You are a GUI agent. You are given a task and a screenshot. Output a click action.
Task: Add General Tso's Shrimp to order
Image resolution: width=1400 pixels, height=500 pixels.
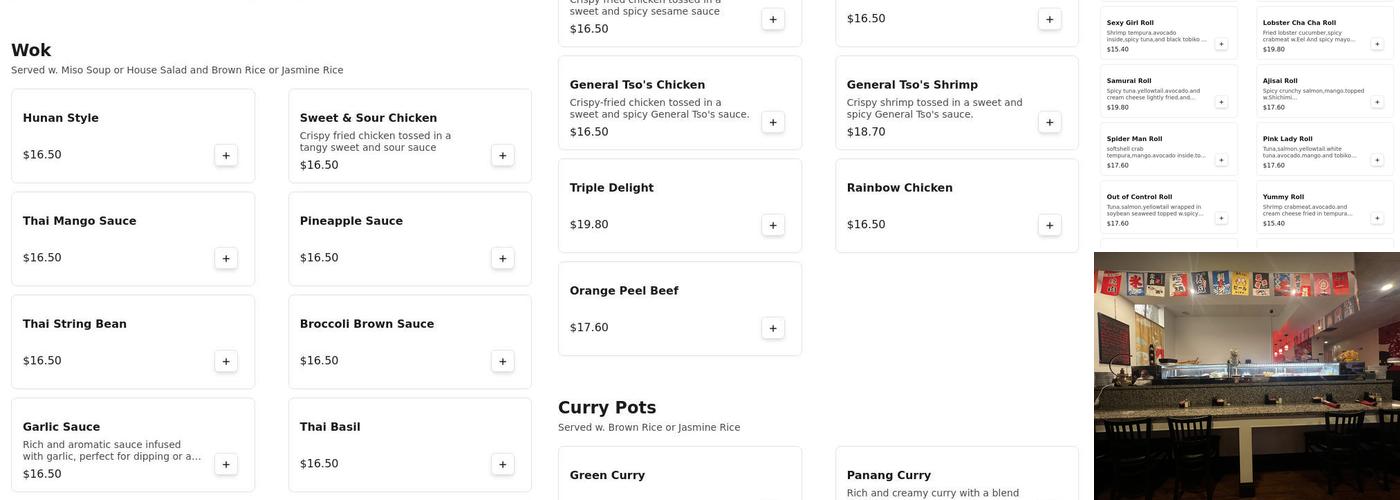click(1050, 122)
